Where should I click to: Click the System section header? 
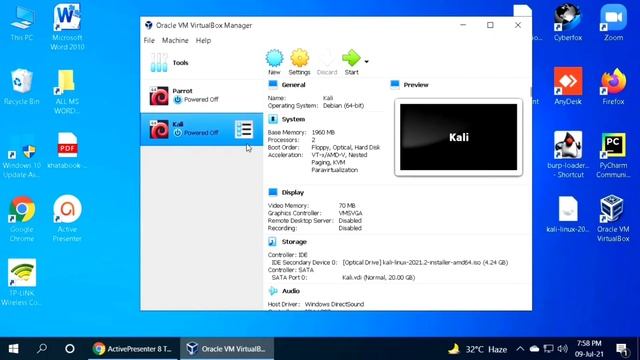[x=293, y=119]
